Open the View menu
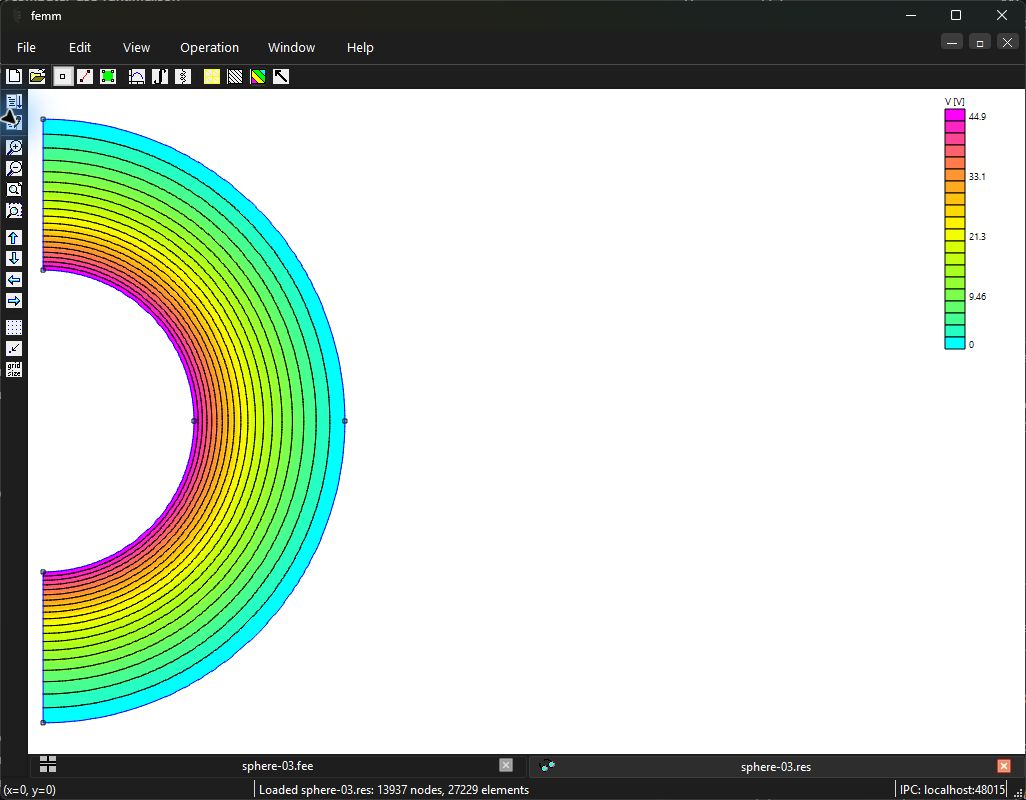Screen dimensions: 1026x800 pyautogui.click(x=136, y=48)
